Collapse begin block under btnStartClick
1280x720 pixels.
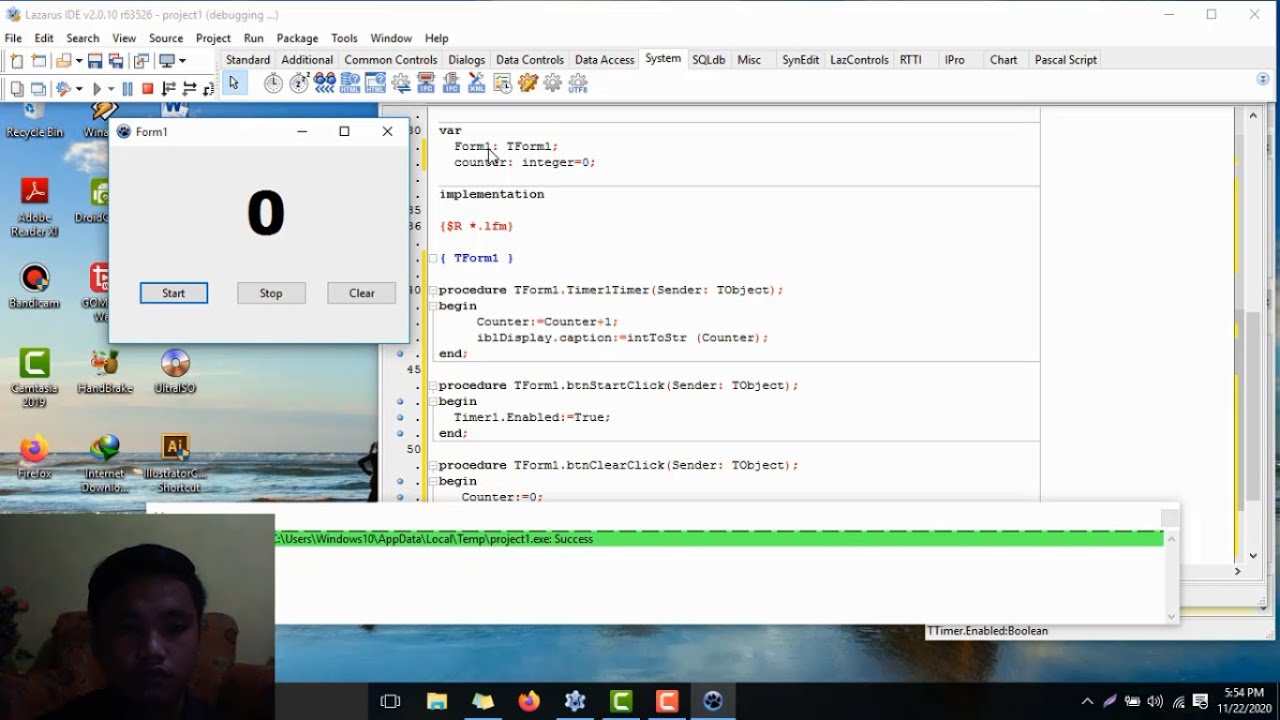click(432, 401)
